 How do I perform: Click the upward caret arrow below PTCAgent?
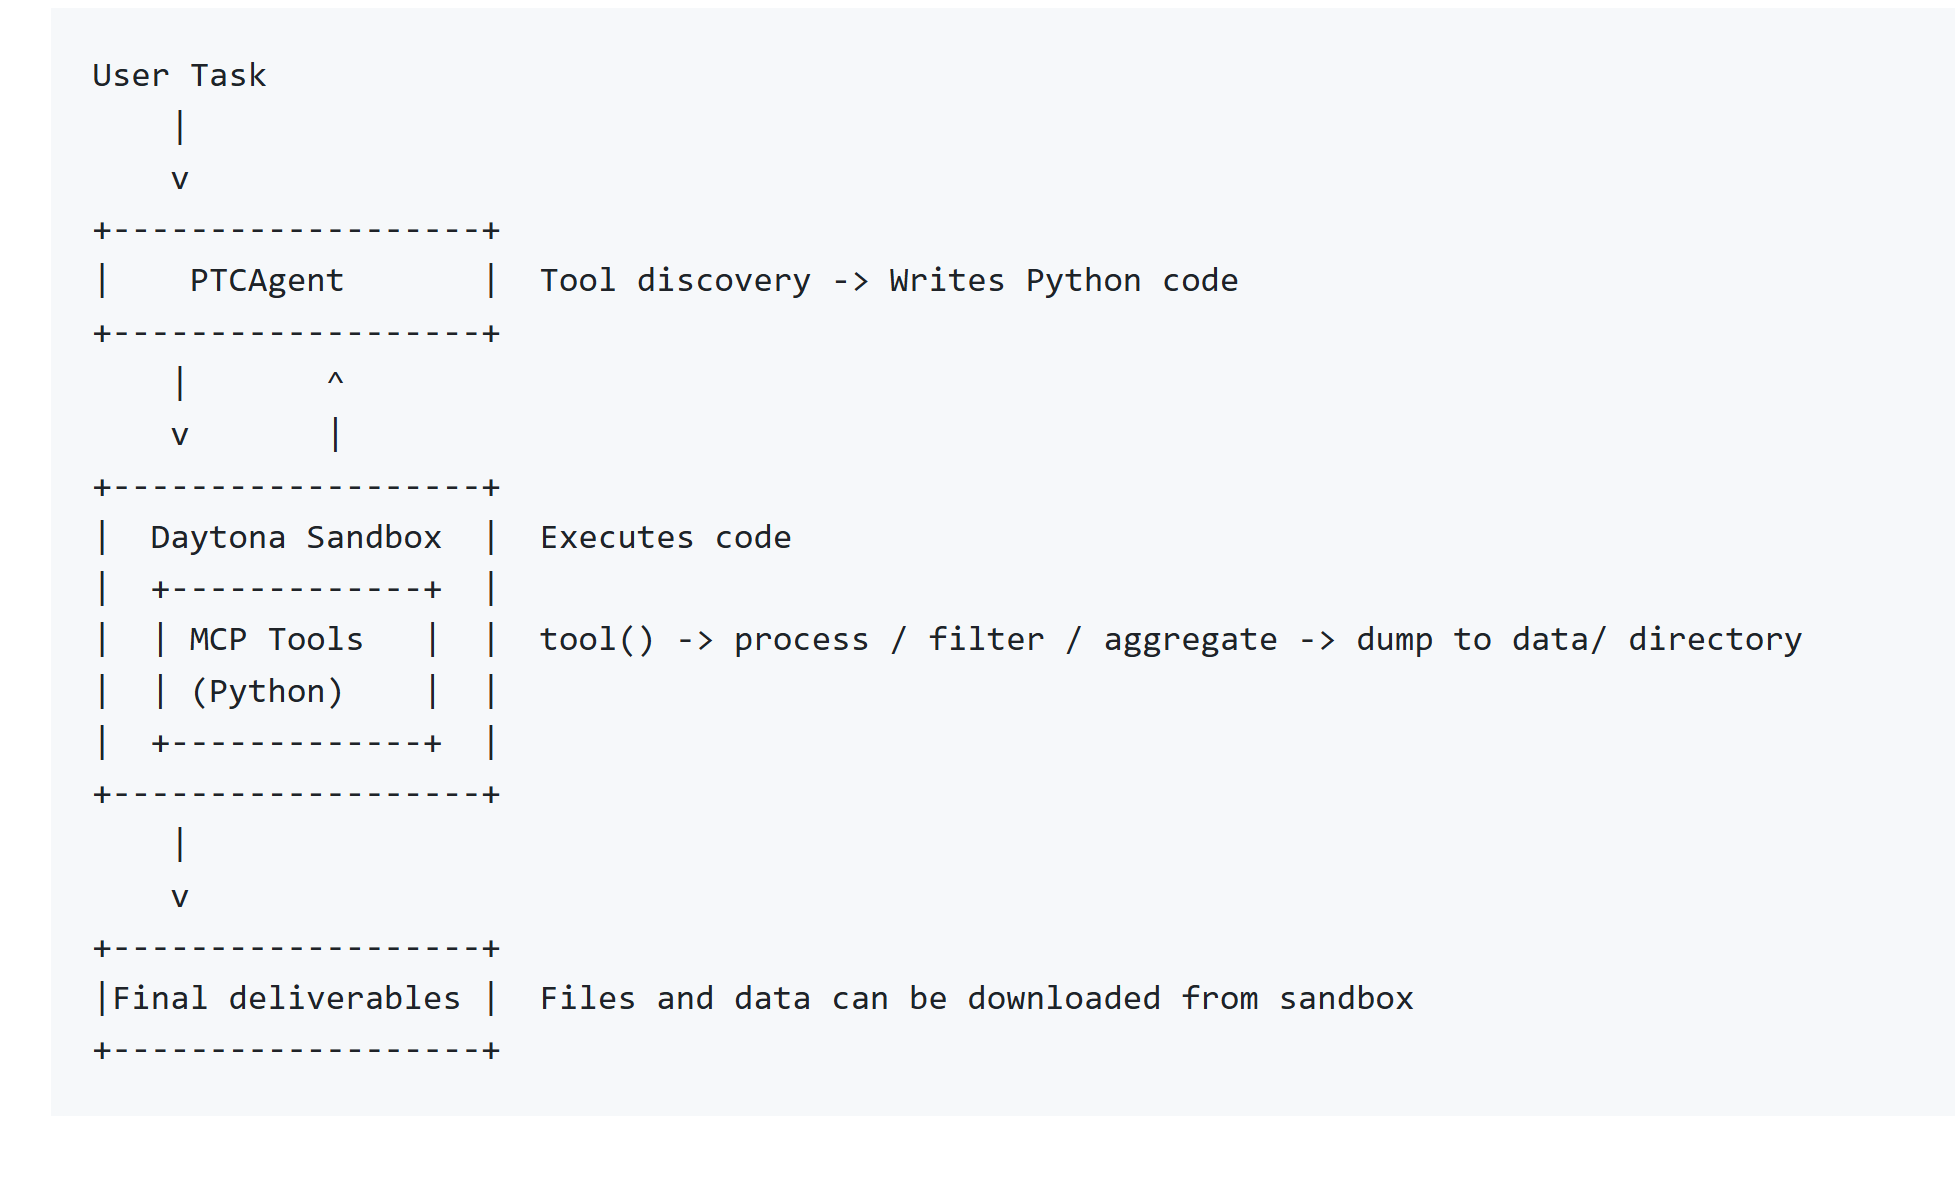(335, 380)
